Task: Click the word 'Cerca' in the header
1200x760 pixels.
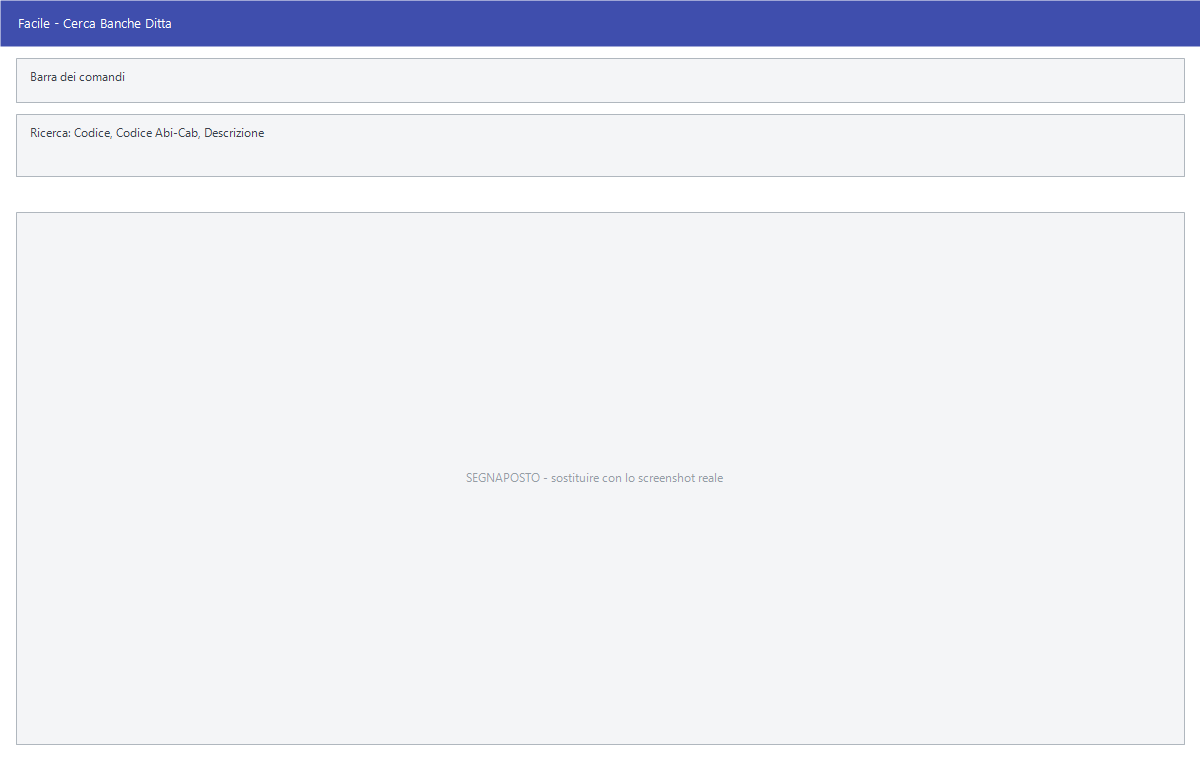Action: tap(80, 23)
